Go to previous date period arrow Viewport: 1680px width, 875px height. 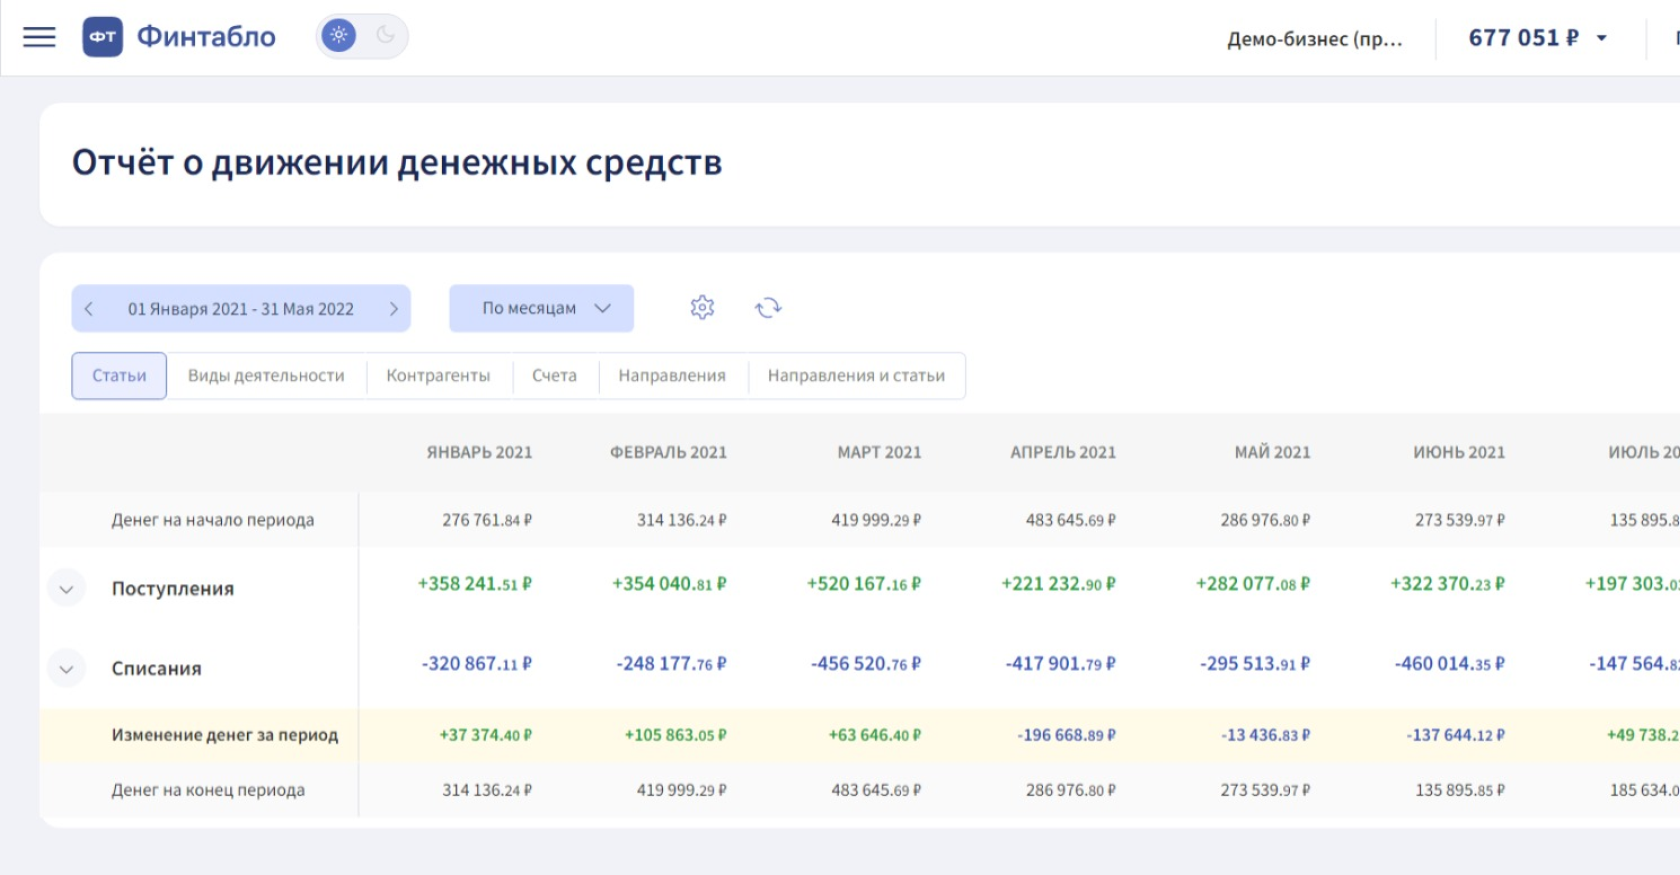(89, 309)
